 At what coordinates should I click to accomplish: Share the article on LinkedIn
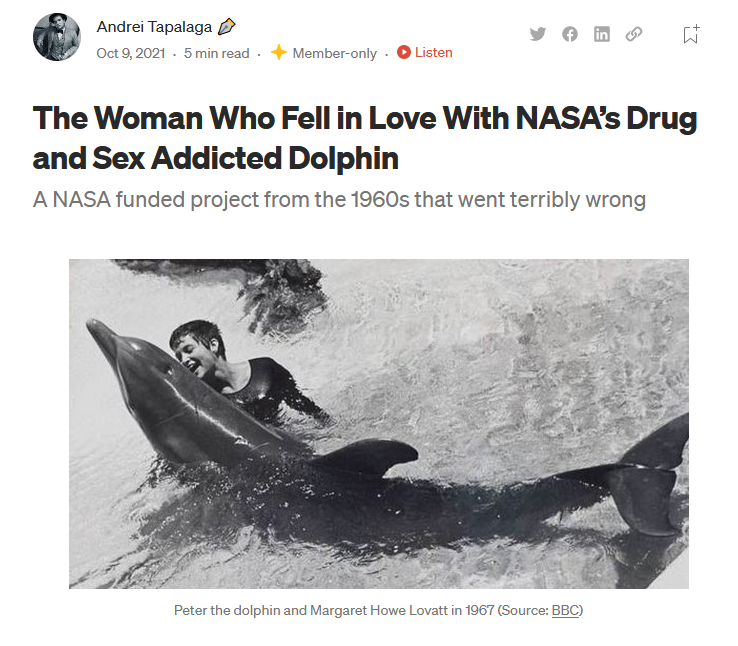tap(602, 34)
